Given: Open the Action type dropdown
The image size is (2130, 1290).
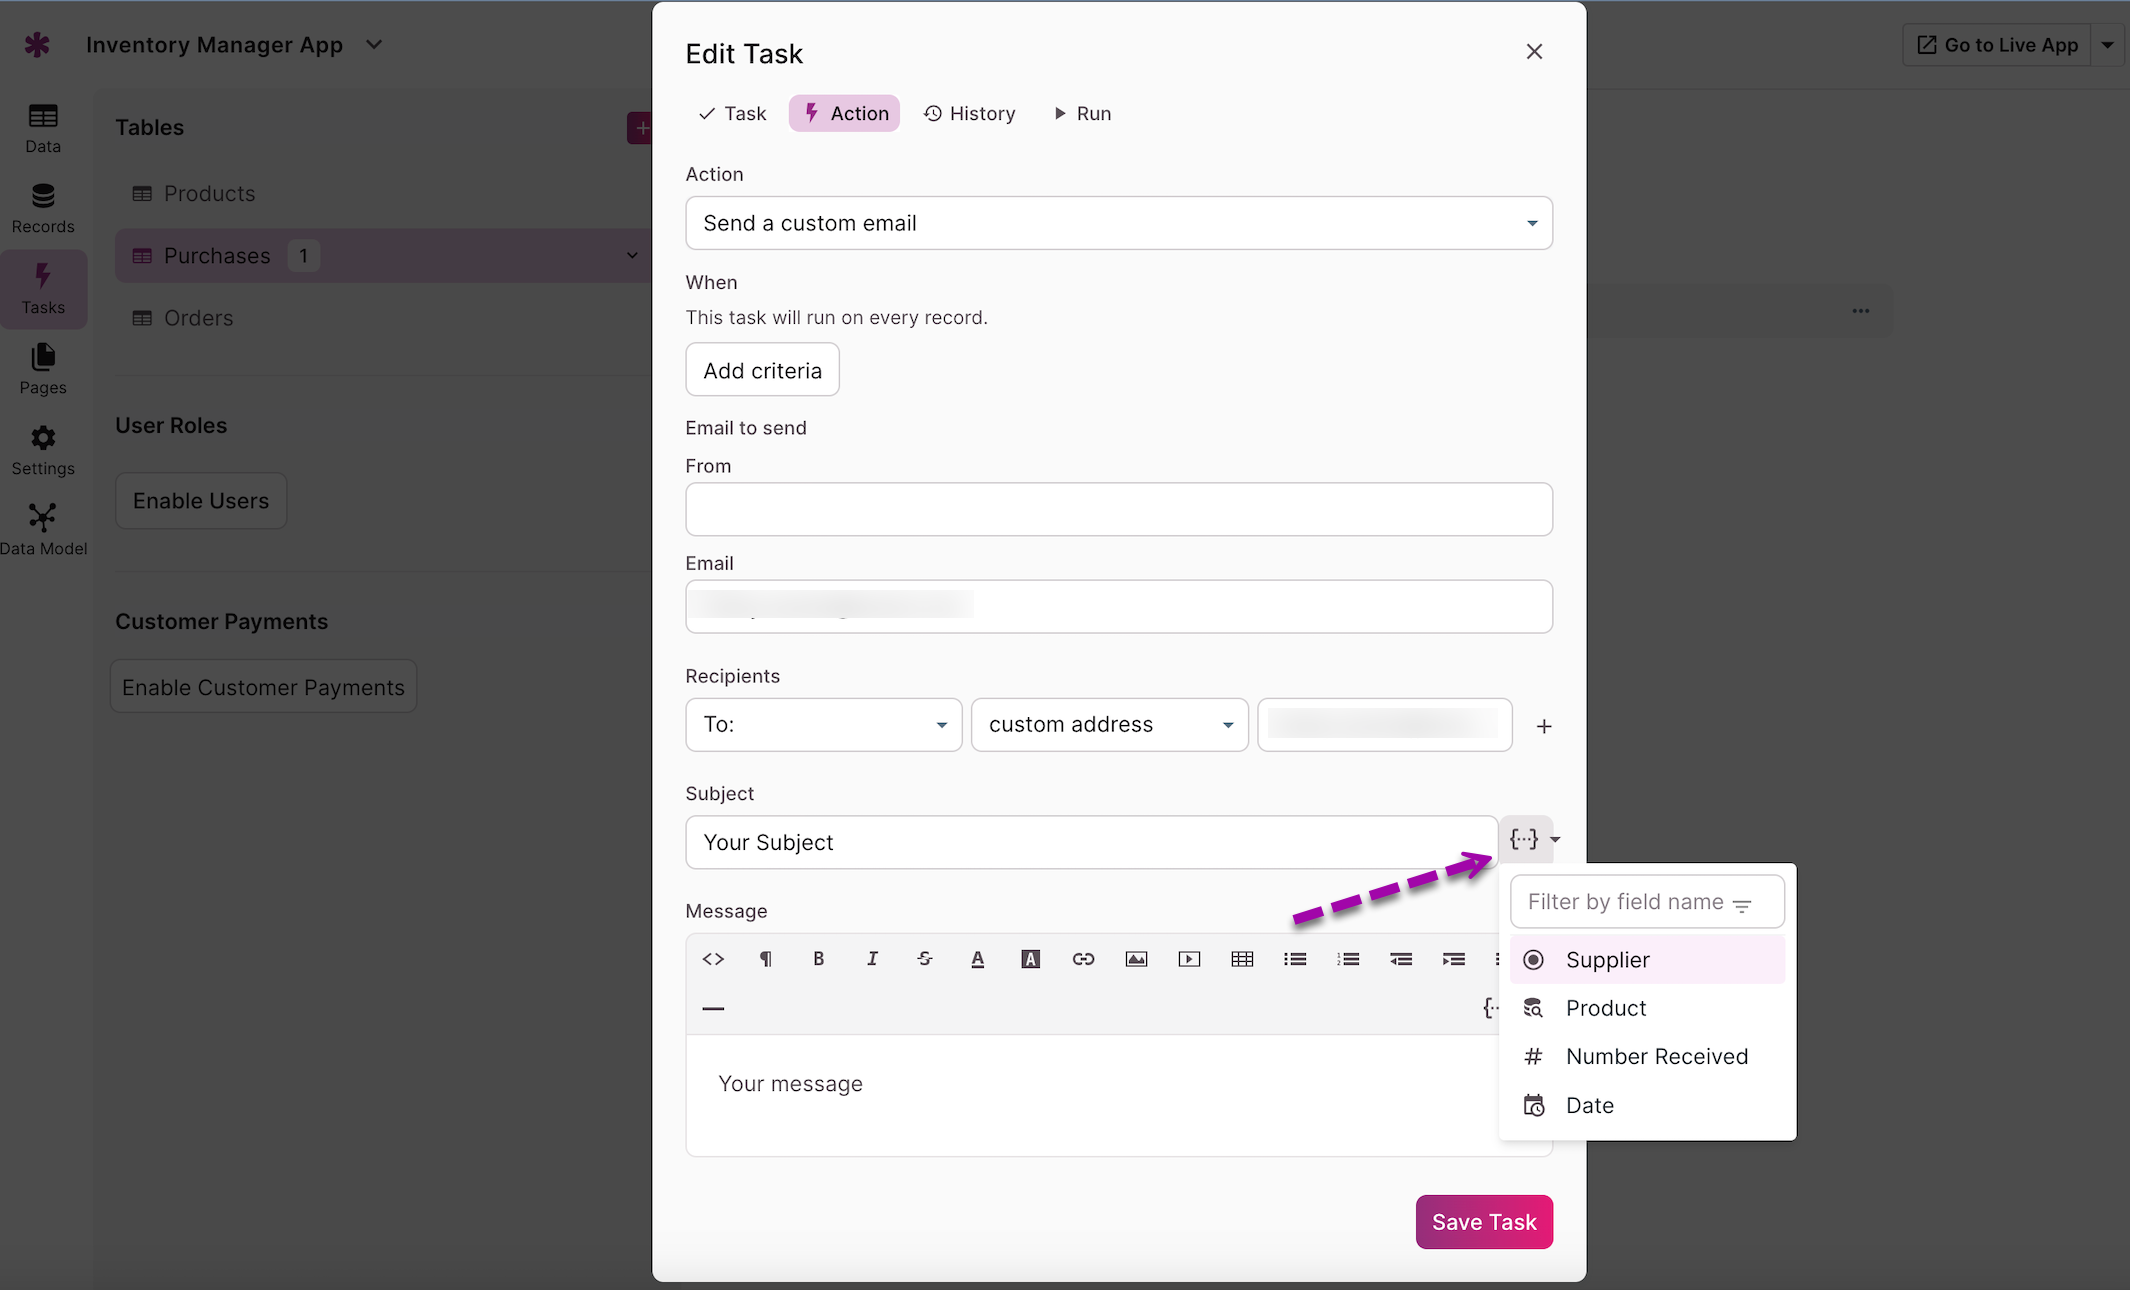Looking at the screenshot, I should coord(1118,223).
